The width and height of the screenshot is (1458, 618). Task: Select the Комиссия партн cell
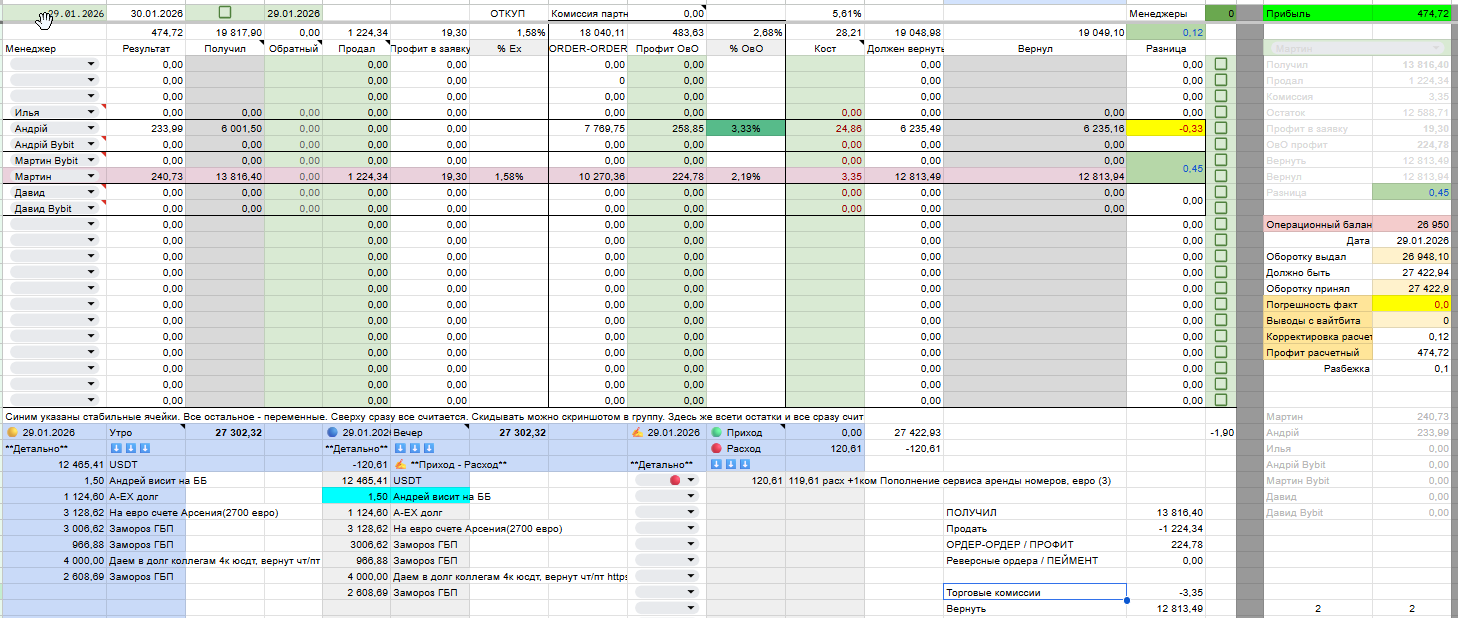(588, 13)
